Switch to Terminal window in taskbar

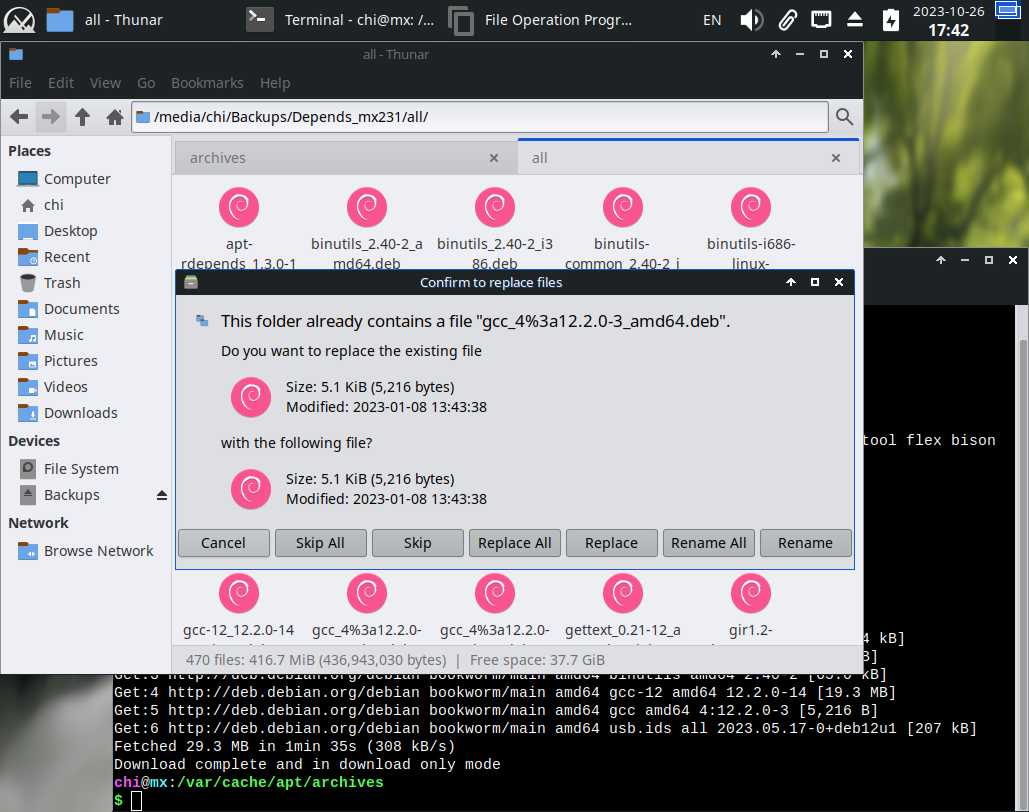340,20
